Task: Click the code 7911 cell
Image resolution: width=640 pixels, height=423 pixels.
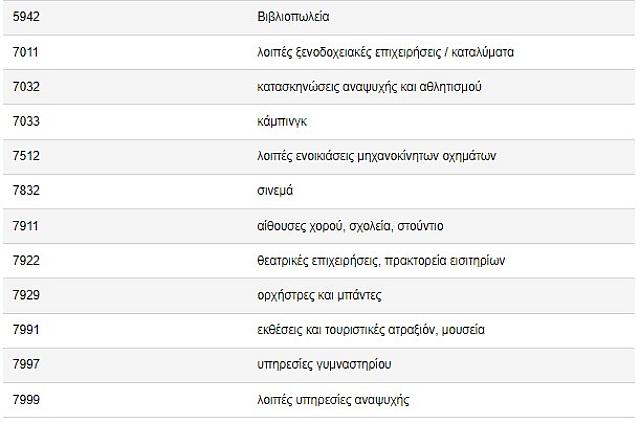Action: [26, 225]
